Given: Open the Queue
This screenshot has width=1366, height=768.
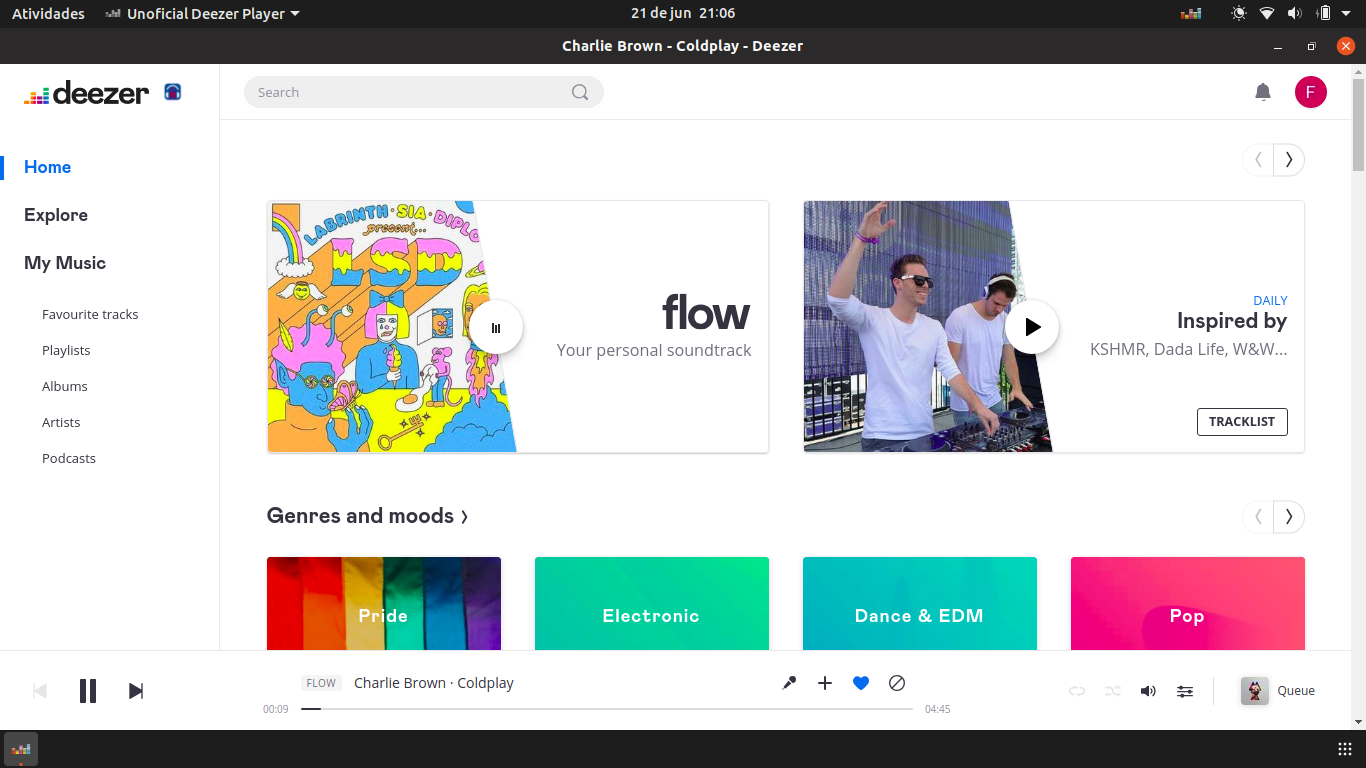Looking at the screenshot, I should [1296, 691].
